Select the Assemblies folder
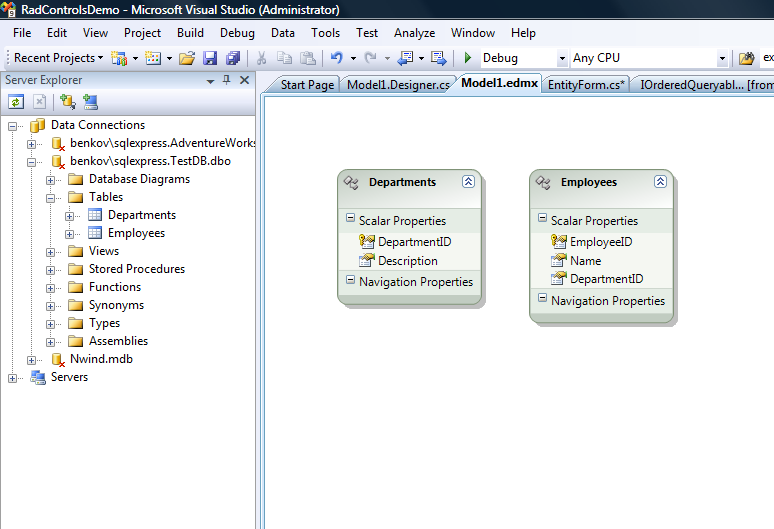 click(118, 341)
